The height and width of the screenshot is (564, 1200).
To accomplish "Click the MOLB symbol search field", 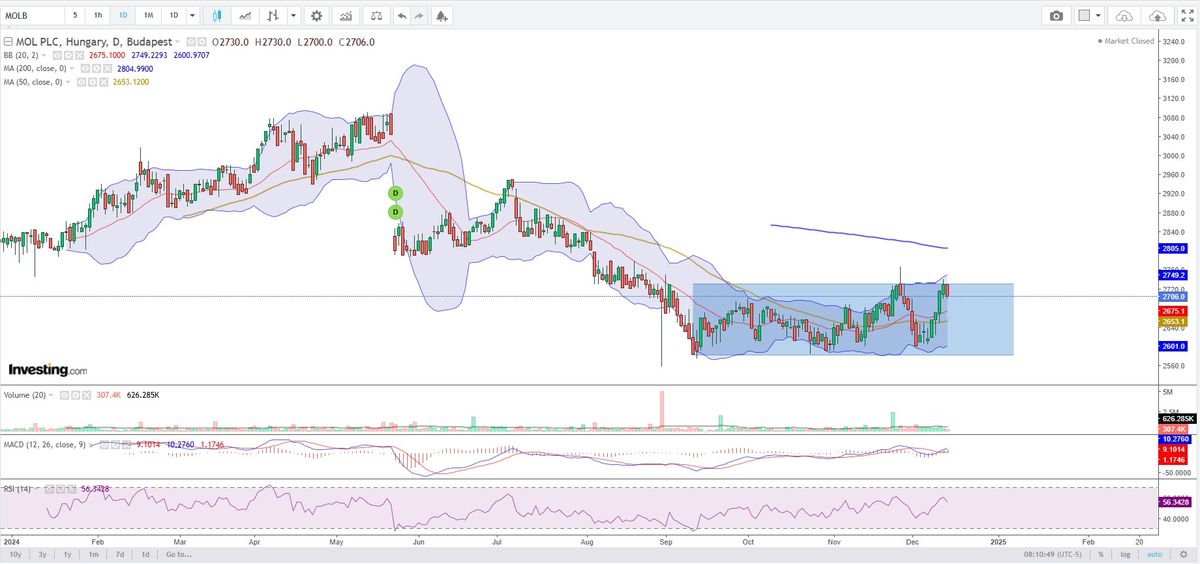I will (32, 16).
